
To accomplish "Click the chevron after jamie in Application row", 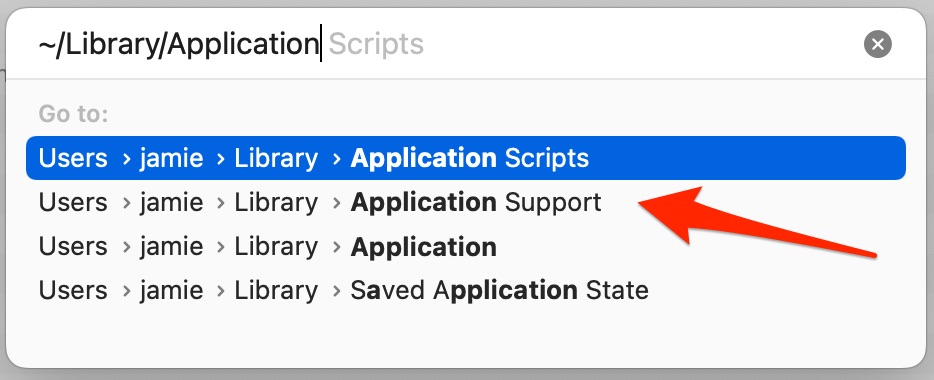I will pos(221,247).
